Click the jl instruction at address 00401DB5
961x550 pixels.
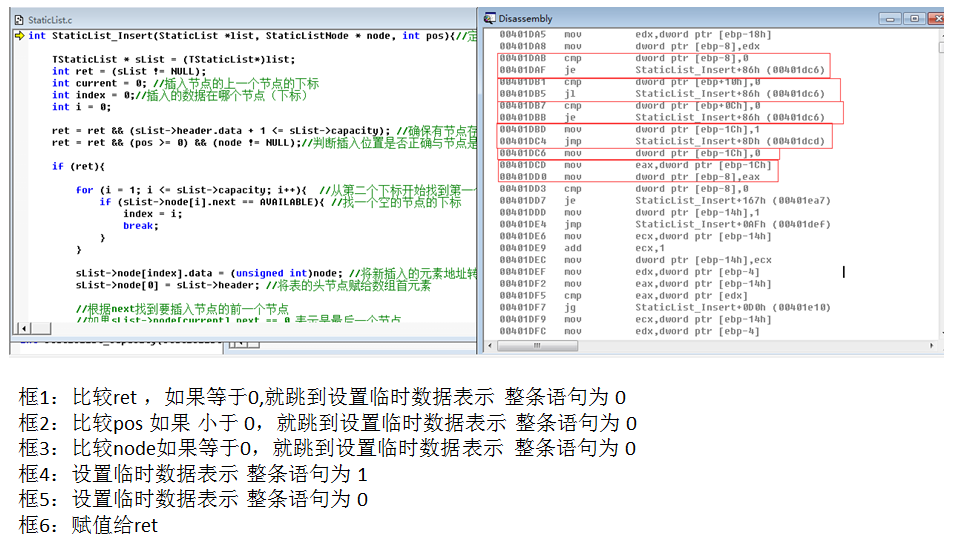(662, 94)
